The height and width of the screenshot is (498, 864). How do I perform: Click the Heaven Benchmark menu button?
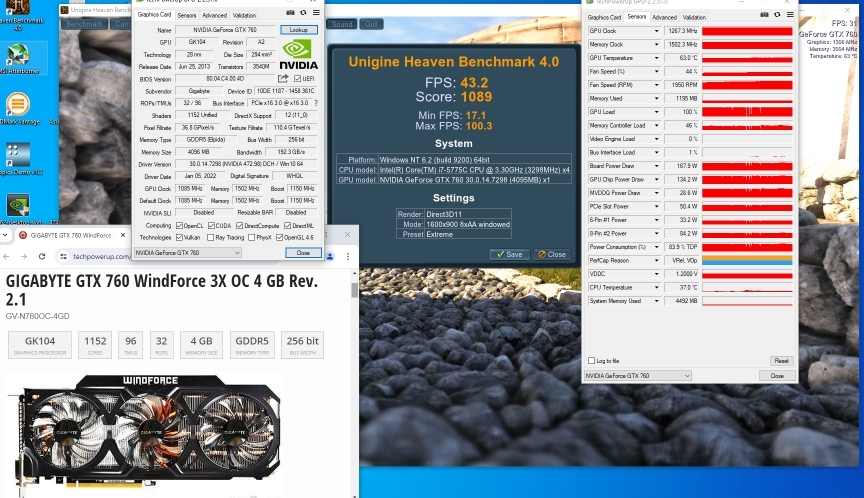pyautogui.click(x=84, y=24)
